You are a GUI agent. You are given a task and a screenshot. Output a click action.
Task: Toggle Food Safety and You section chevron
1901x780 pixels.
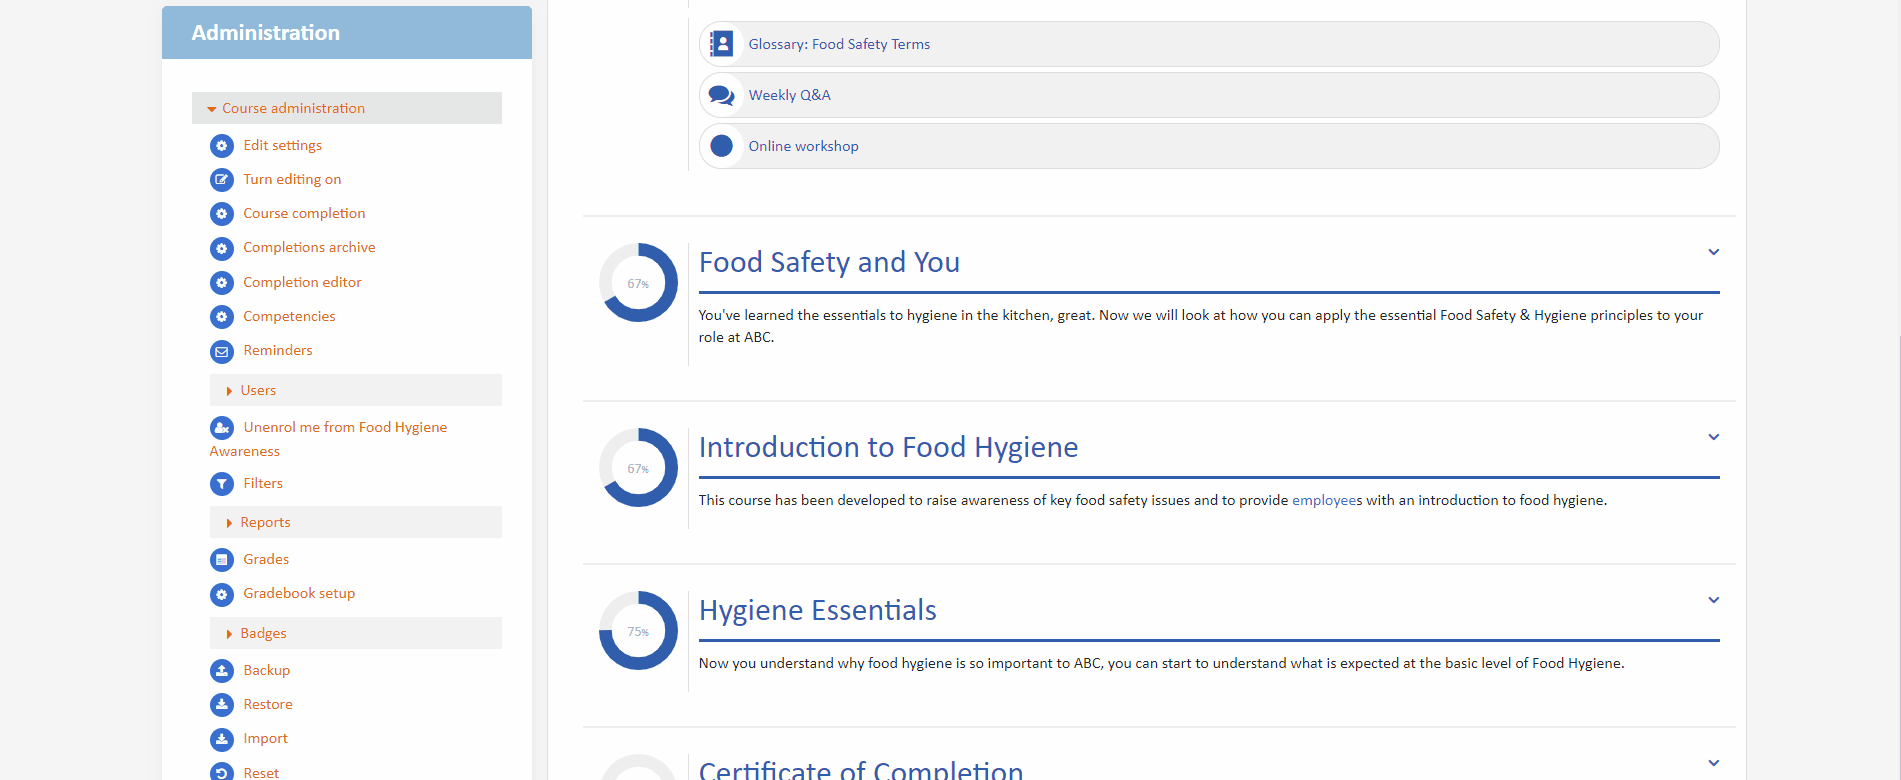[x=1713, y=252]
